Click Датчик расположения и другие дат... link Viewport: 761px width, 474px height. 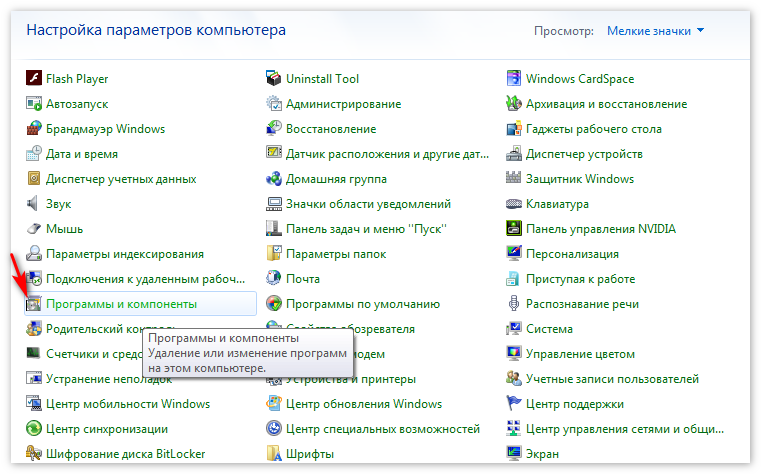387,154
